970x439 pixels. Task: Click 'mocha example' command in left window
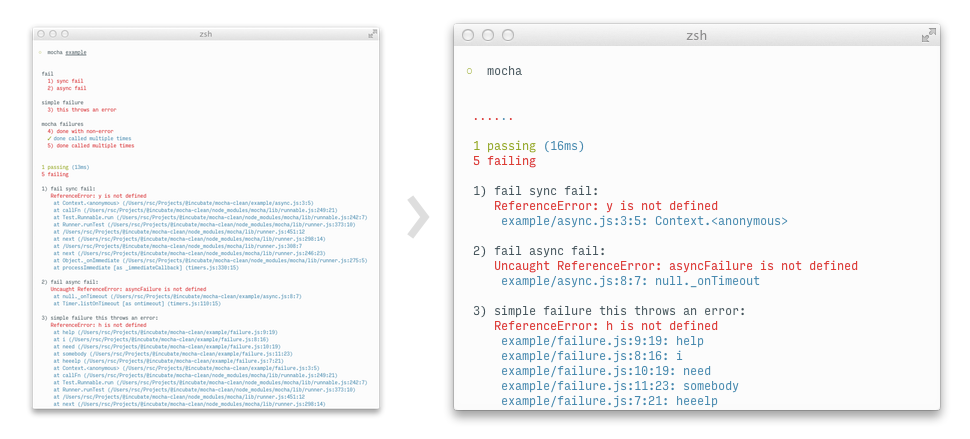pos(67,53)
